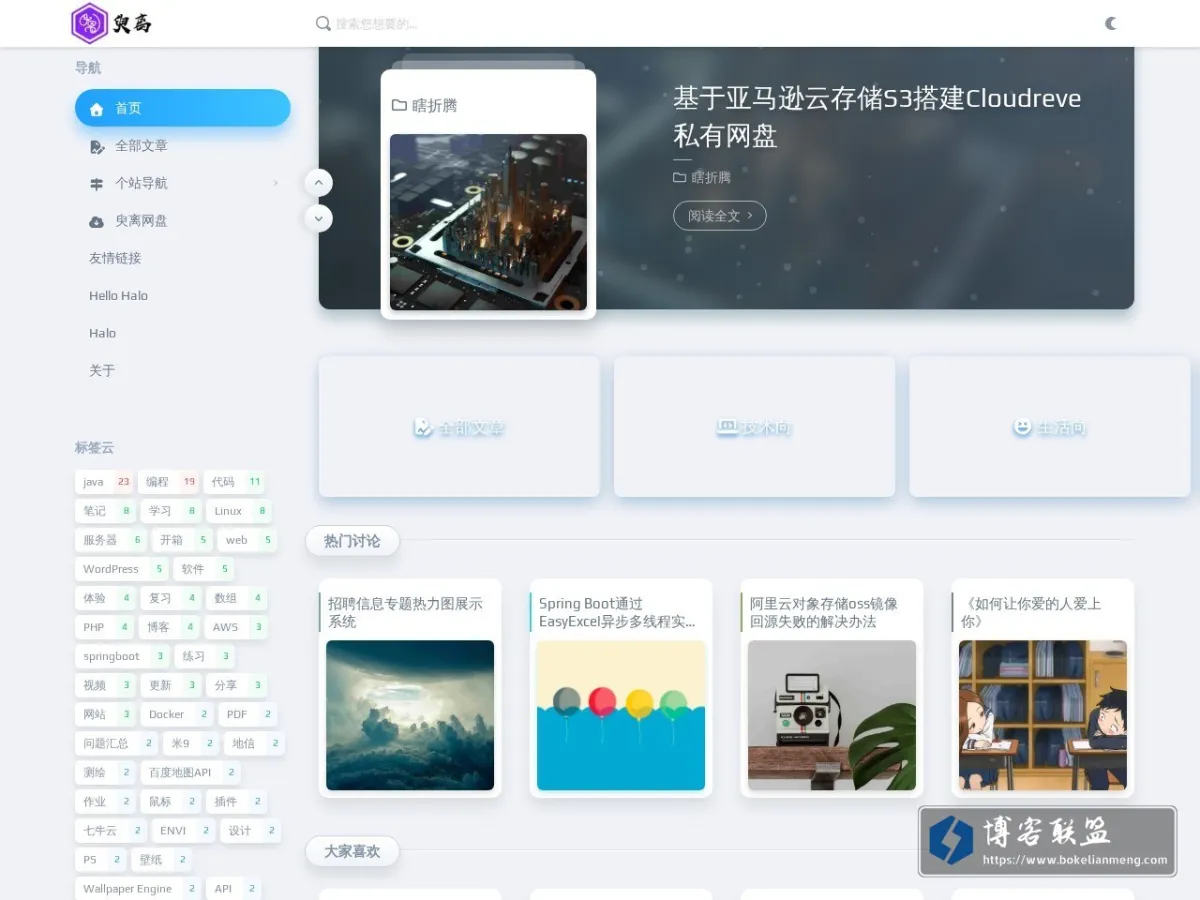
Task: Select the 壁纸 tag
Action: click(161, 859)
